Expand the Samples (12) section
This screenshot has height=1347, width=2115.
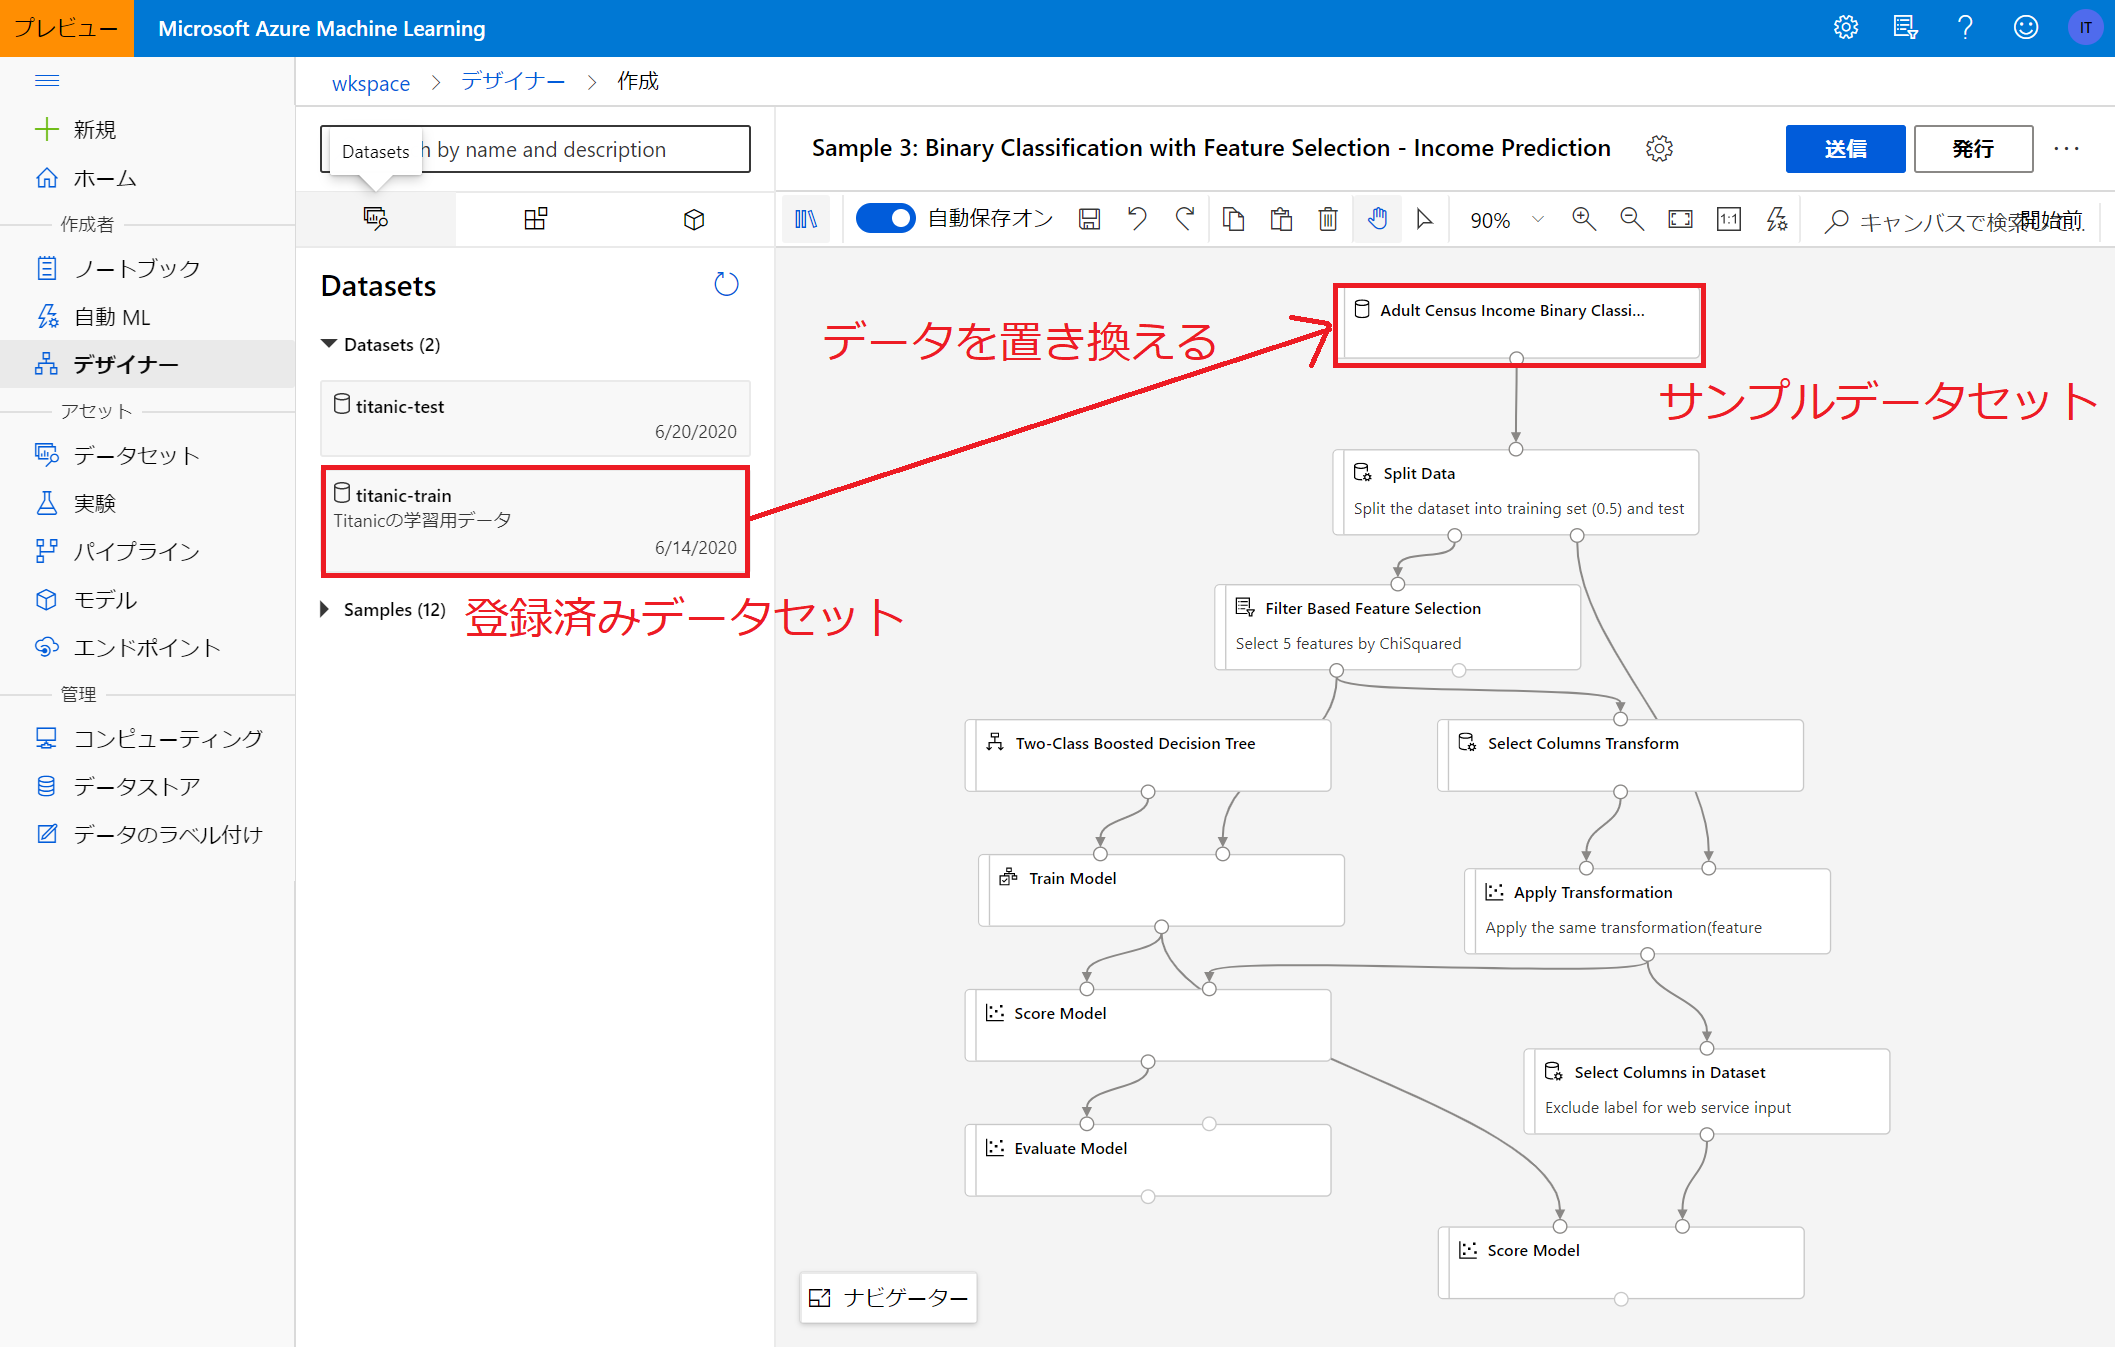(x=324, y=609)
